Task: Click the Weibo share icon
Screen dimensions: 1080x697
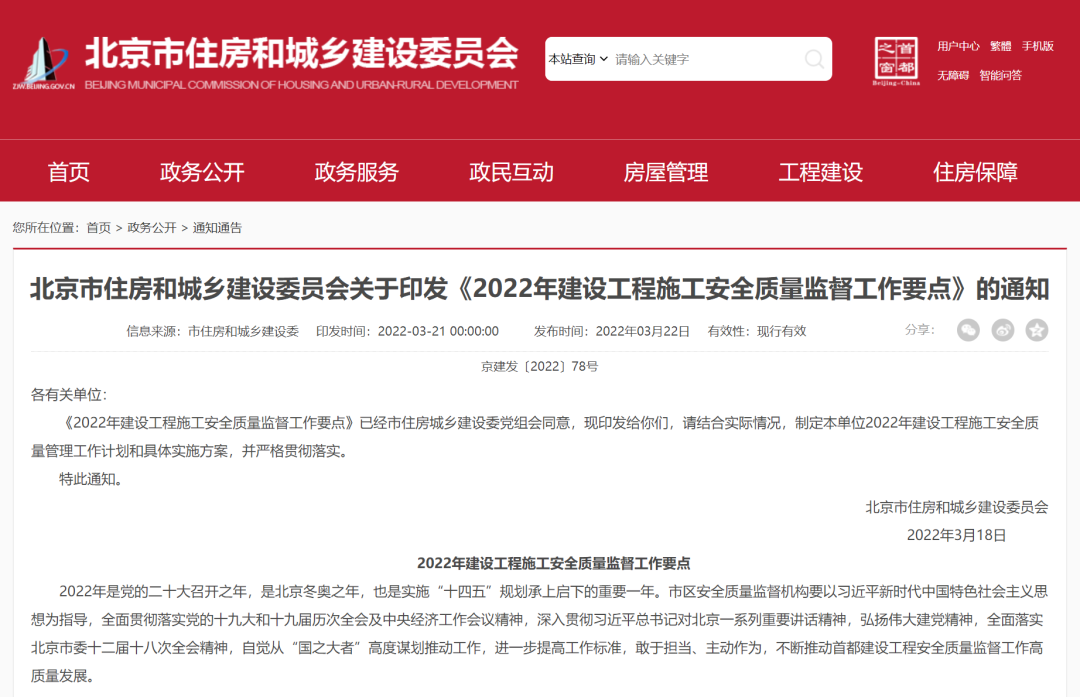Action: pyautogui.click(x=1002, y=330)
